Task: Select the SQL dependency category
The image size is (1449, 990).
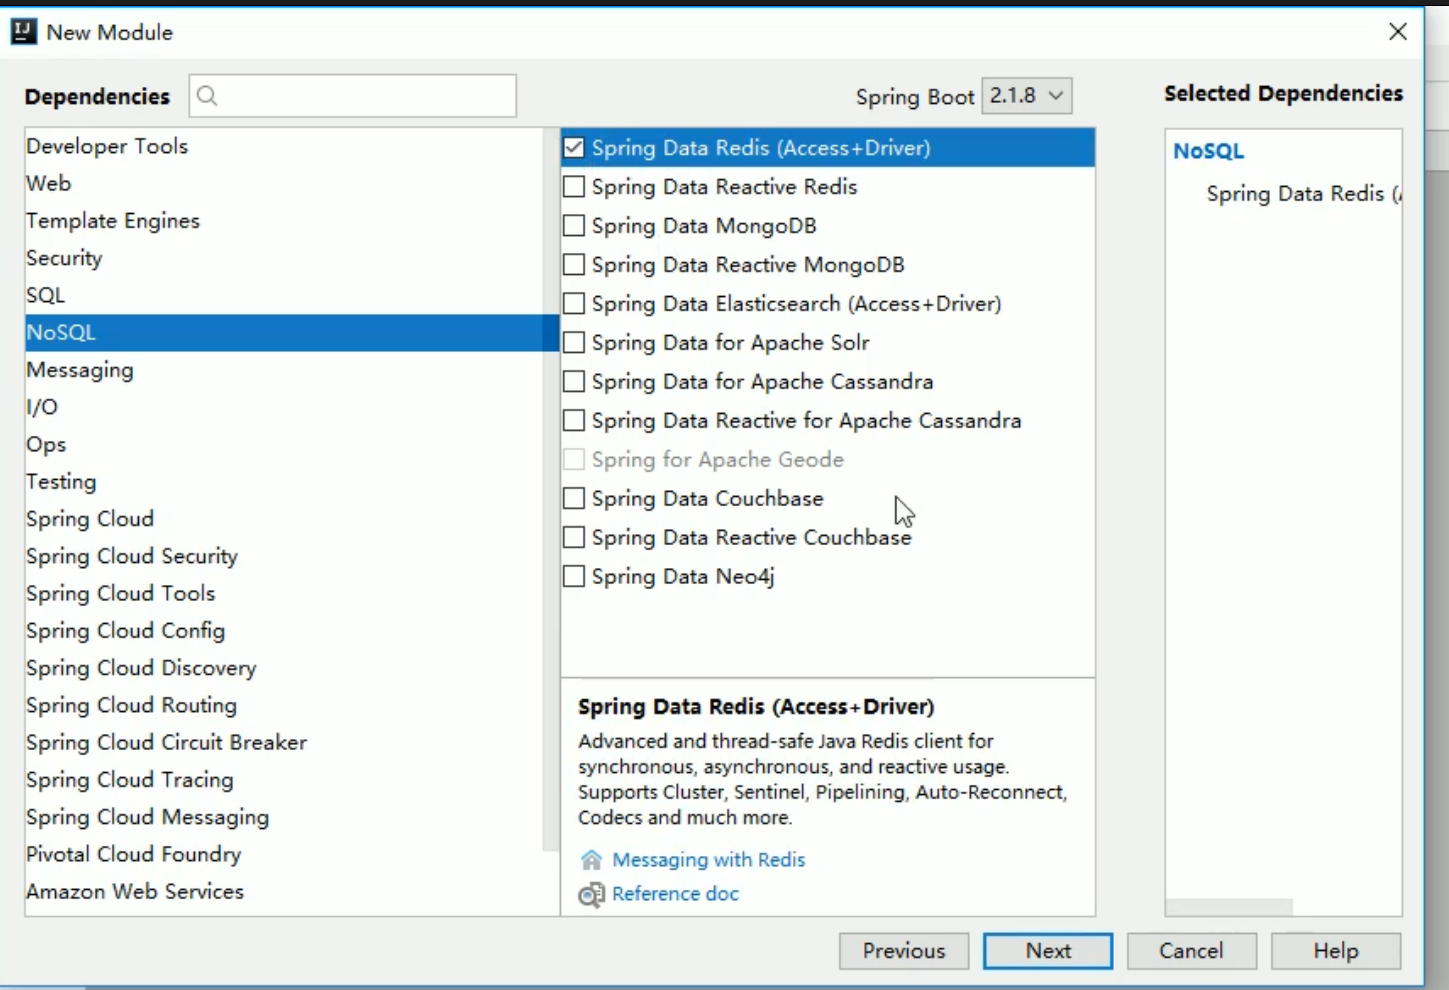Action: coord(45,295)
